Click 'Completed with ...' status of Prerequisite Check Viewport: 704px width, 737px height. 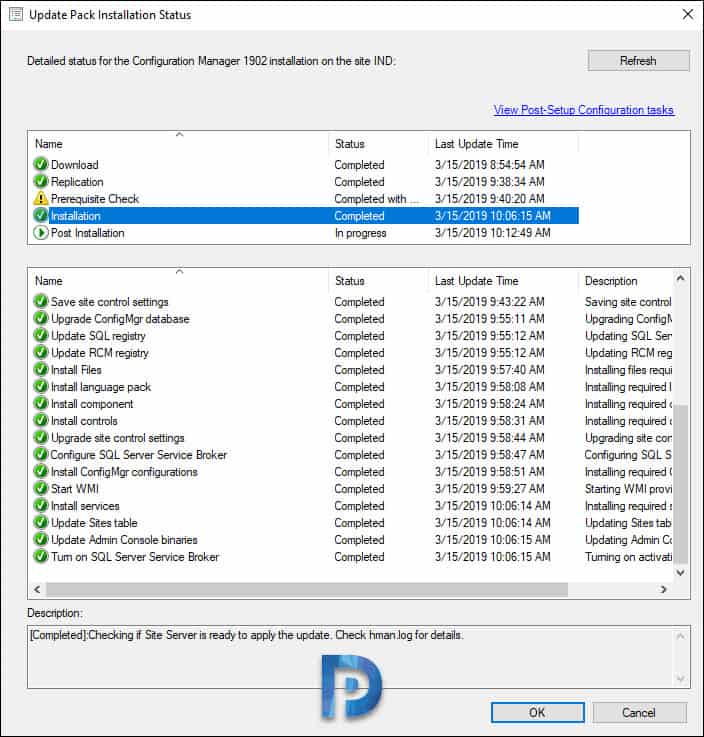(x=376, y=199)
